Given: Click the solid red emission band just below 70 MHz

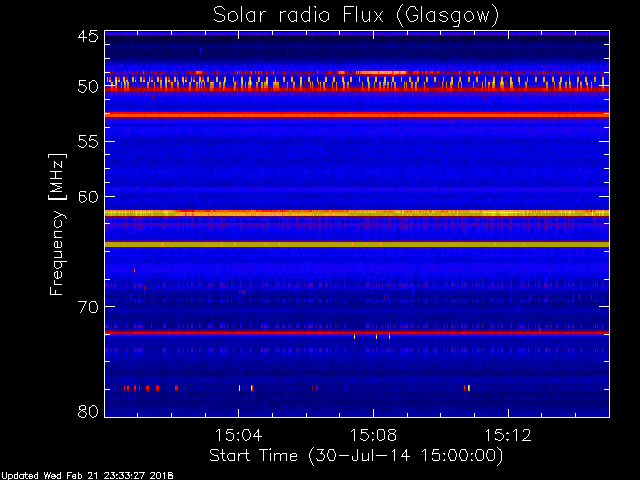Looking at the screenshot, I should tap(357, 333).
